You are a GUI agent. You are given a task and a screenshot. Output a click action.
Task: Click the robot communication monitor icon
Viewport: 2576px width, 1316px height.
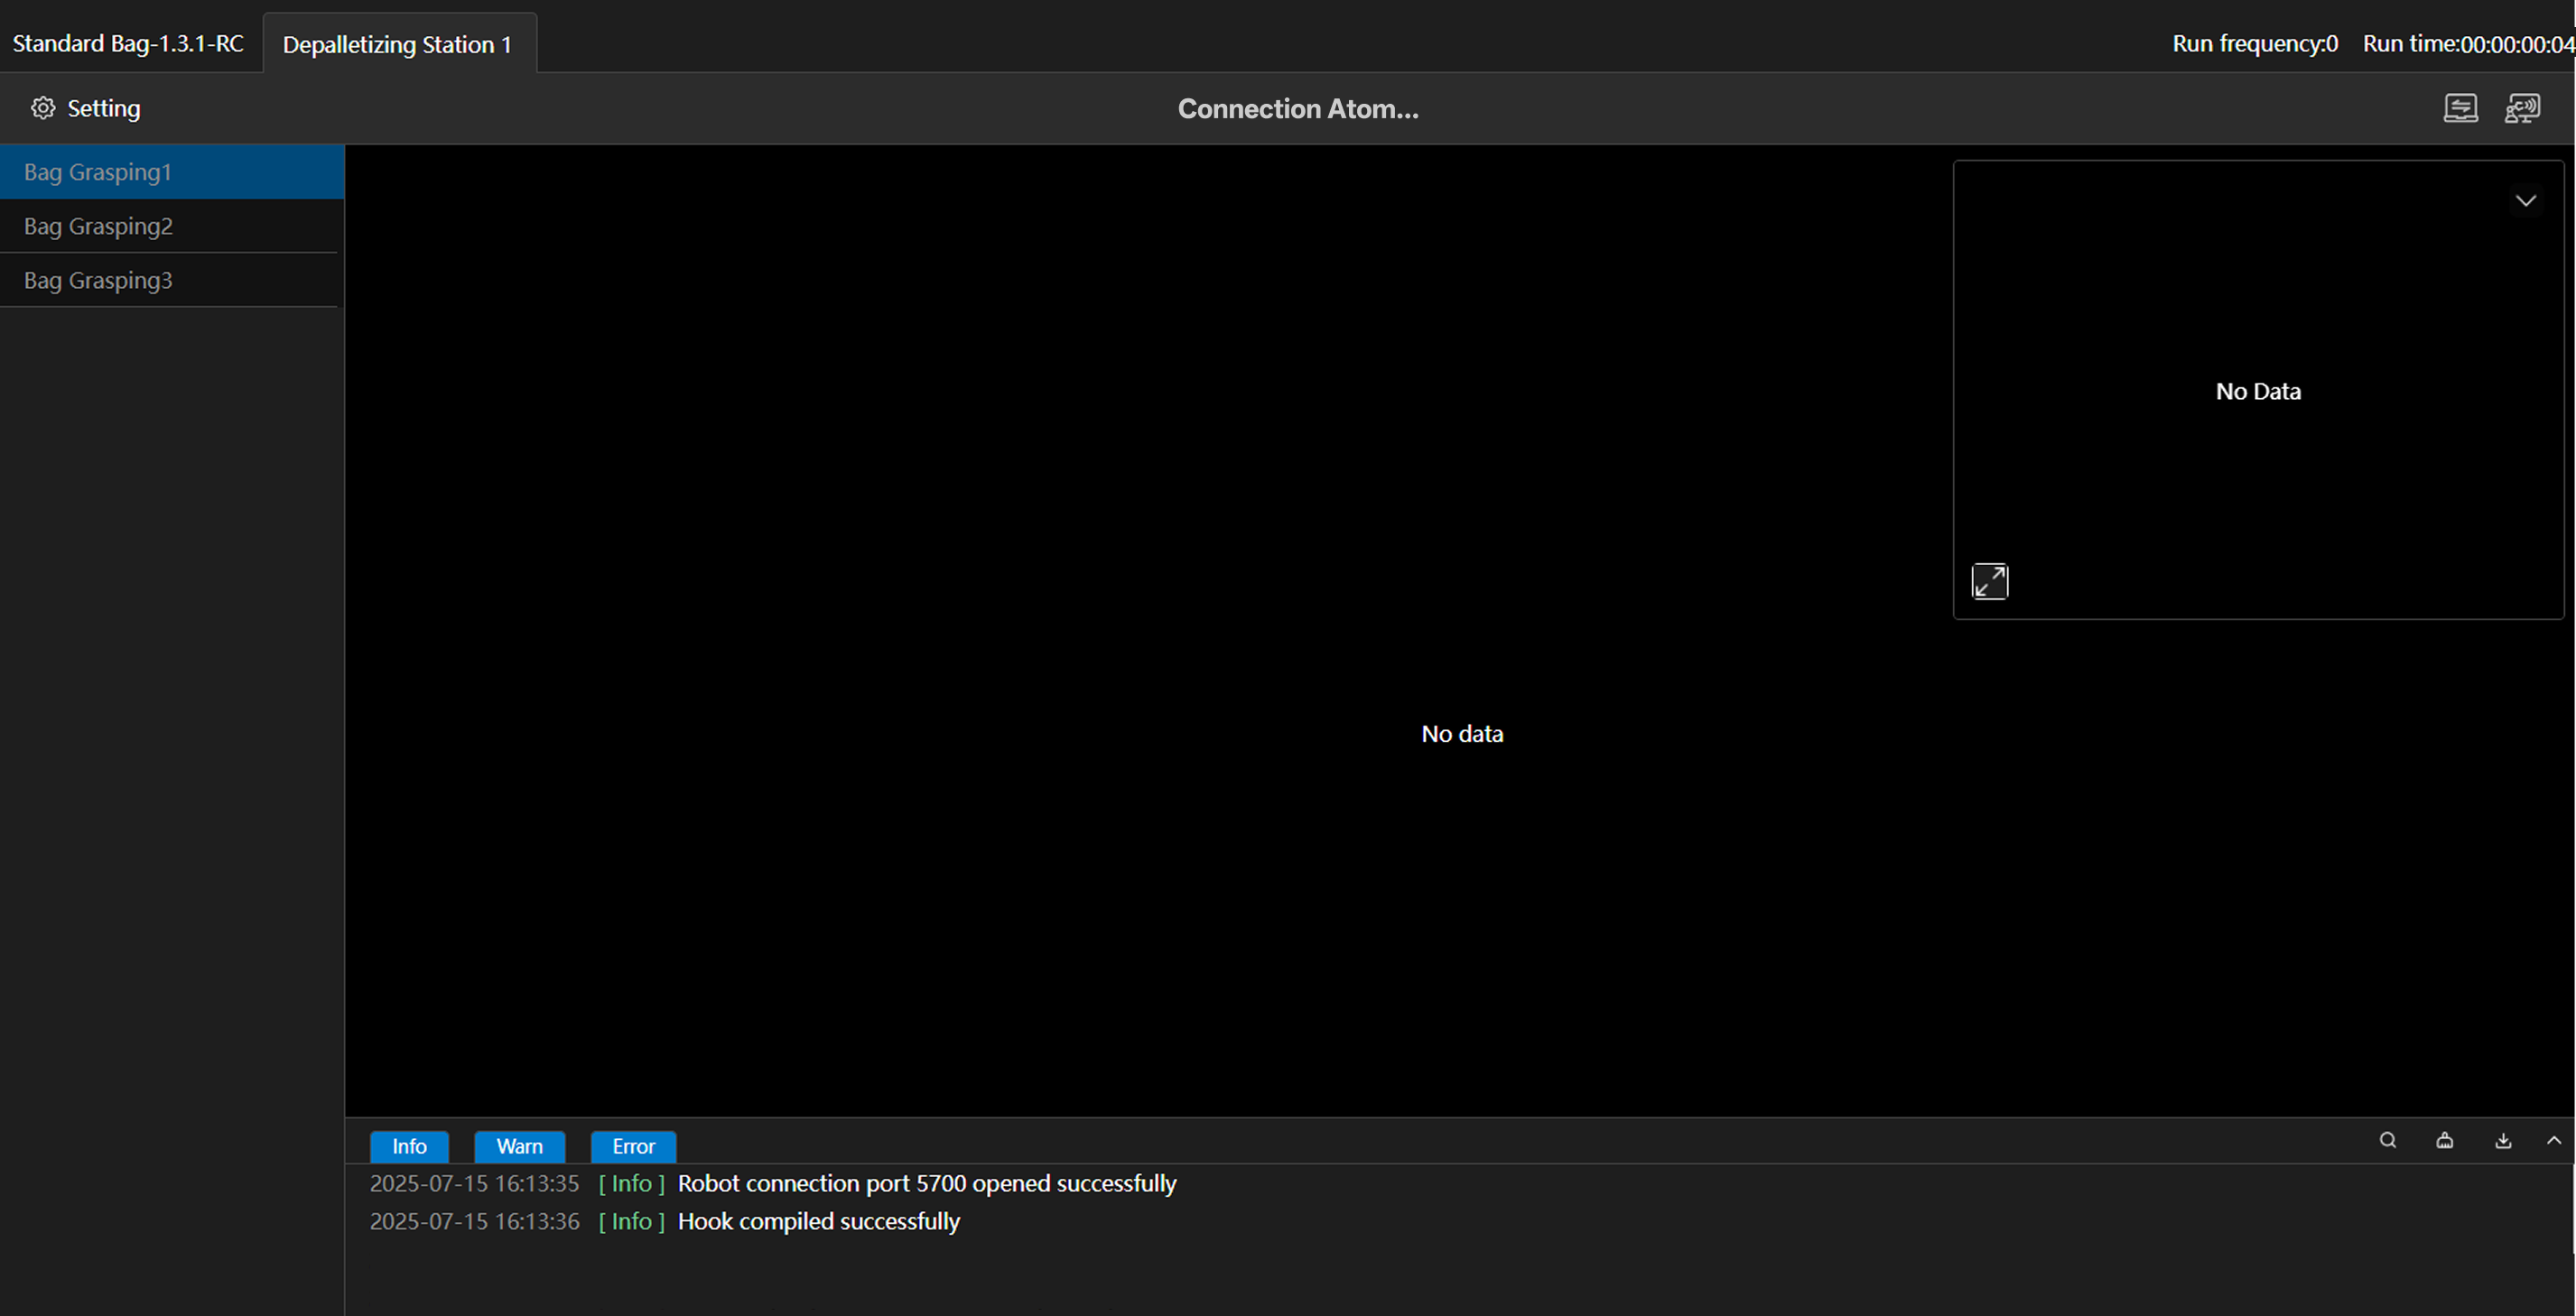point(2522,108)
